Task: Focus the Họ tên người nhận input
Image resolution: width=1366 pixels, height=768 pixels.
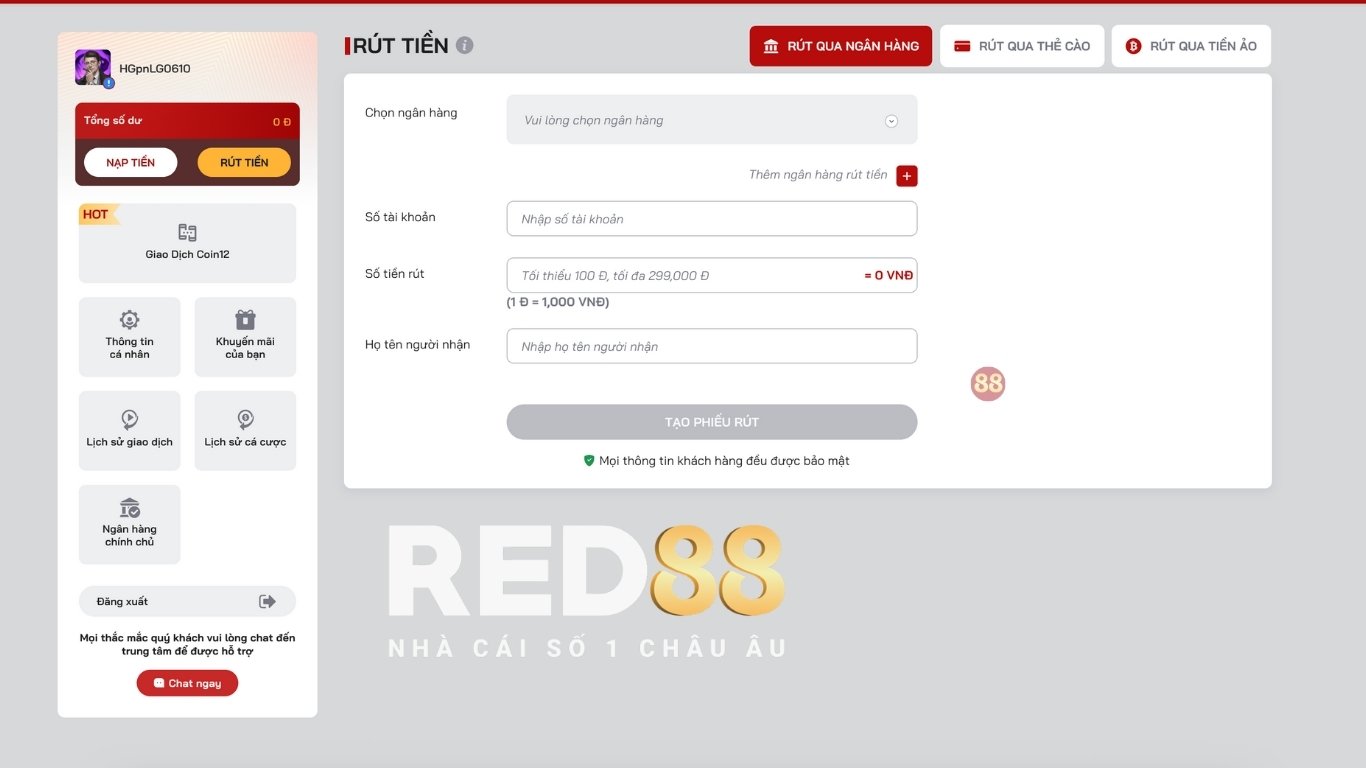Action: tap(712, 346)
